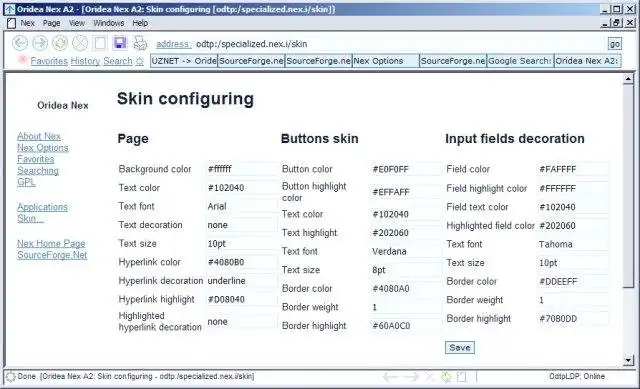Reload the page with the toolbar refresh icon

(x=60, y=43)
